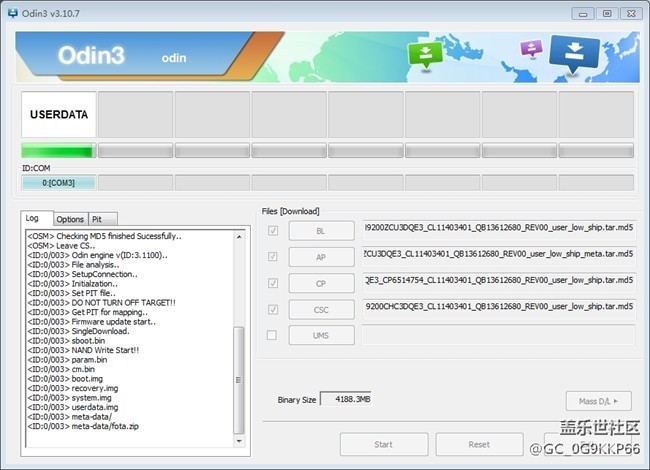Click the Start button
Screen dimensions: 650x470
(384, 444)
